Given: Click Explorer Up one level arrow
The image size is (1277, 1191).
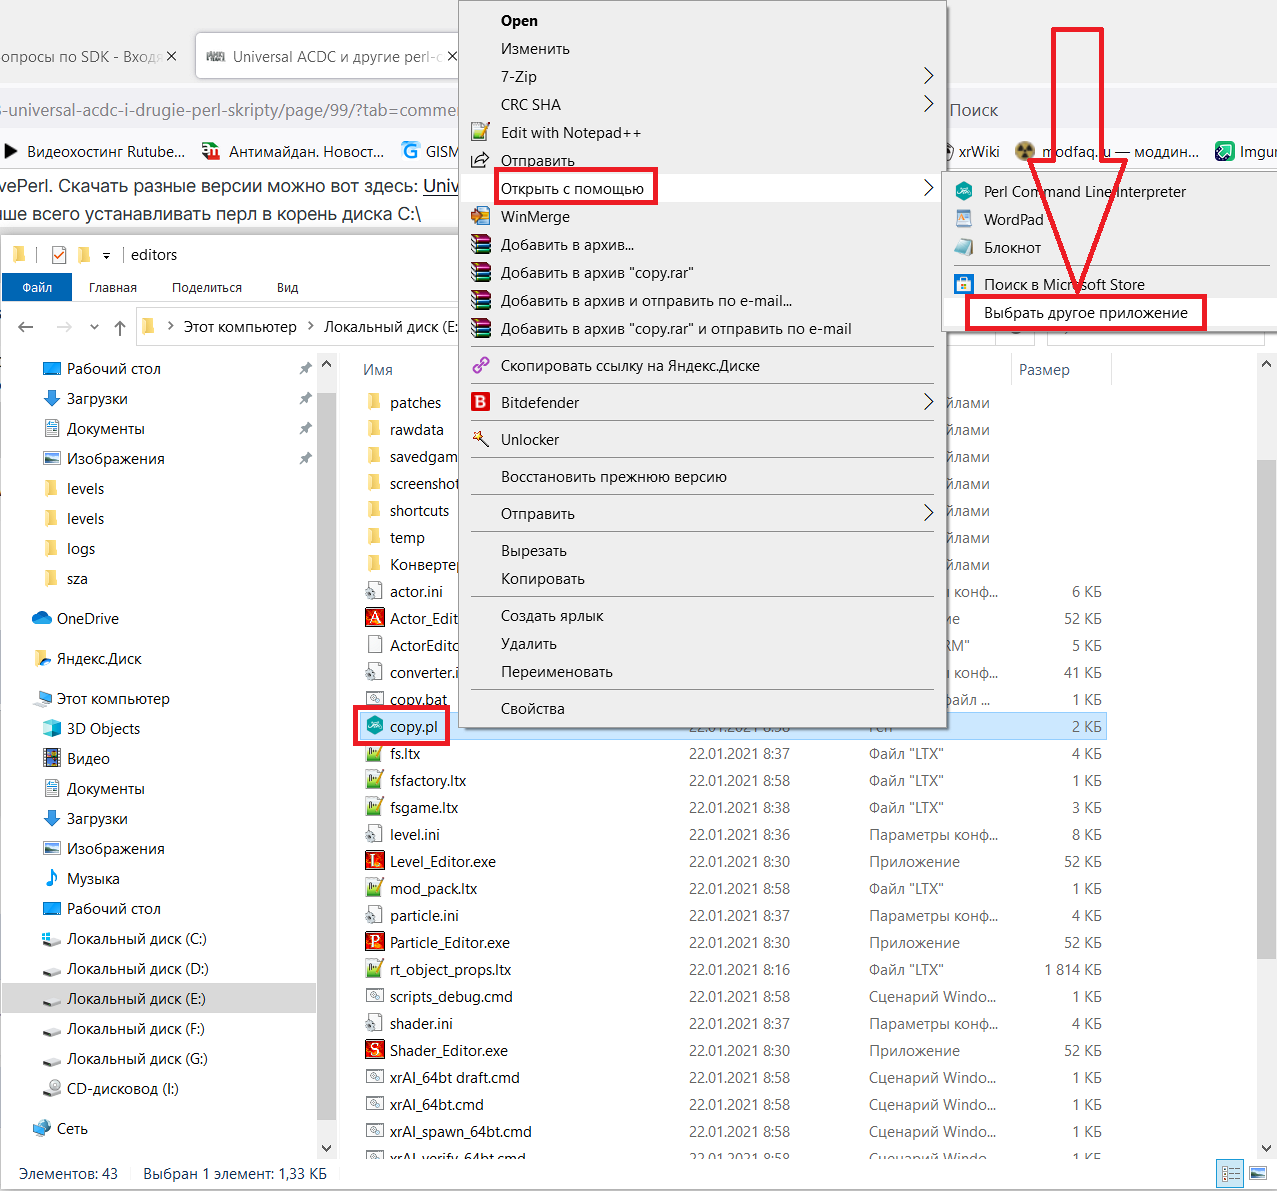Looking at the screenshot, I should click(120, 327).
